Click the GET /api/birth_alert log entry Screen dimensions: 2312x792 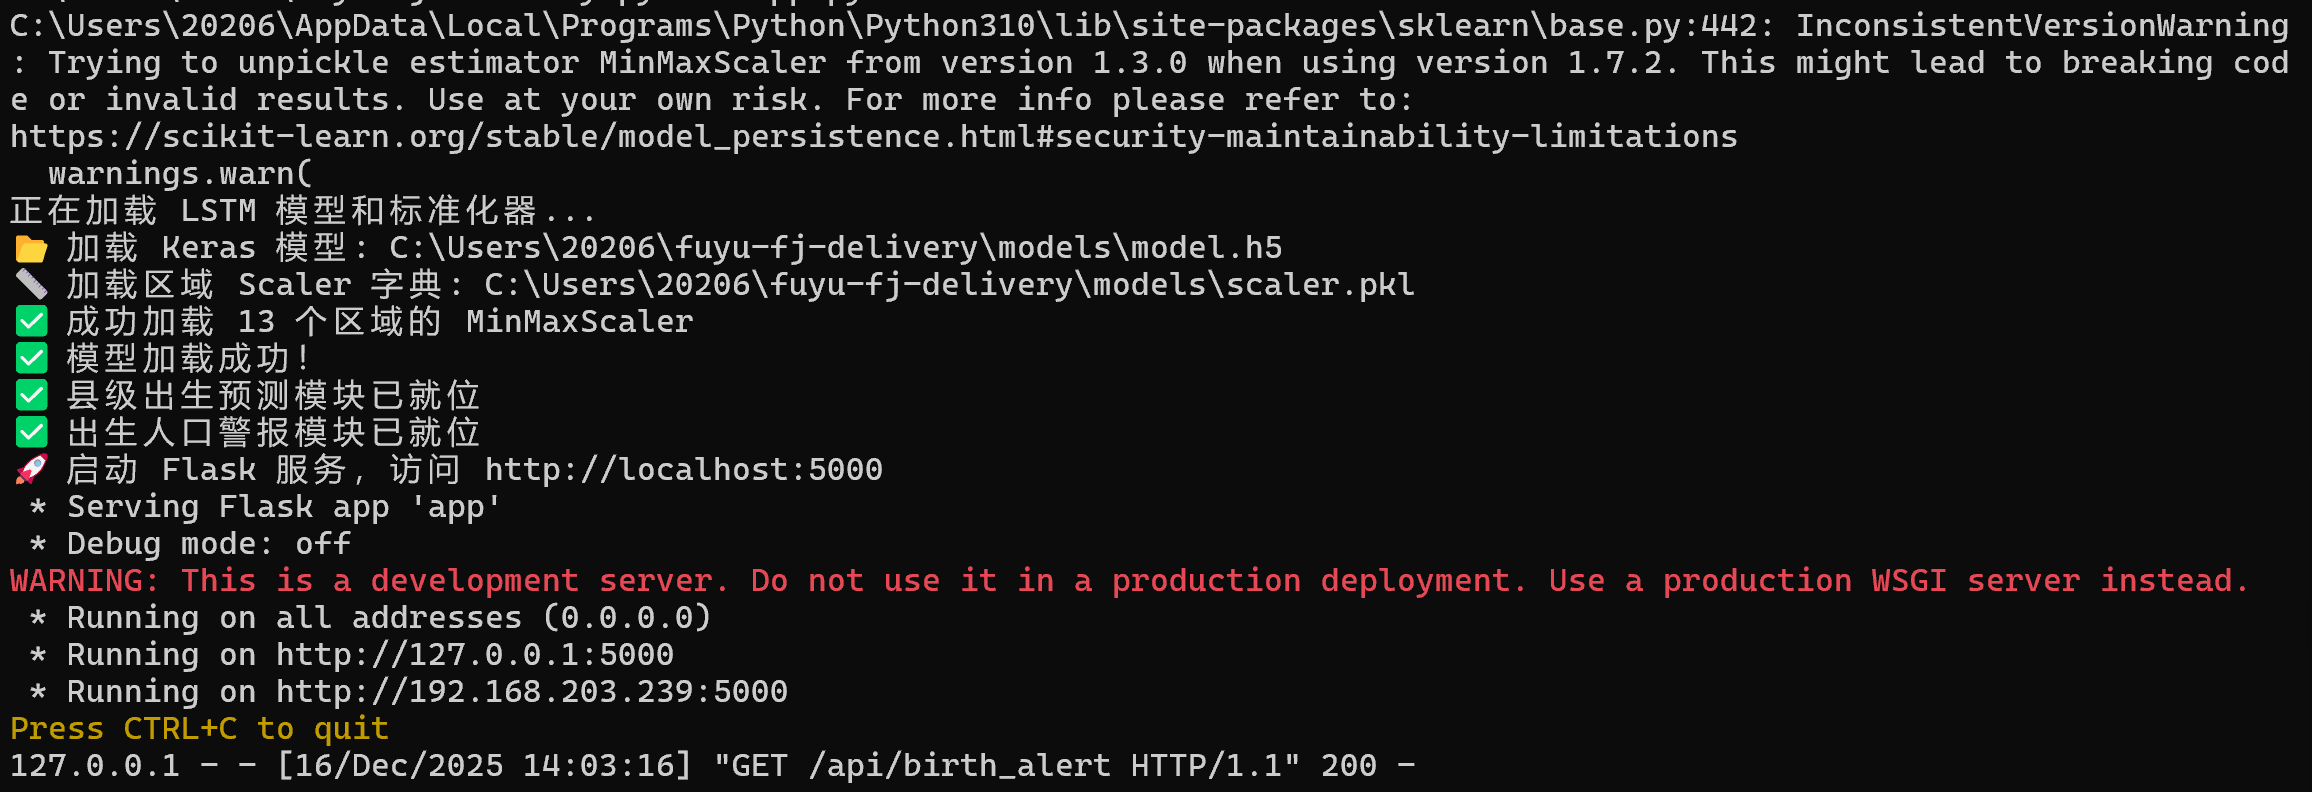pos(712,766)
